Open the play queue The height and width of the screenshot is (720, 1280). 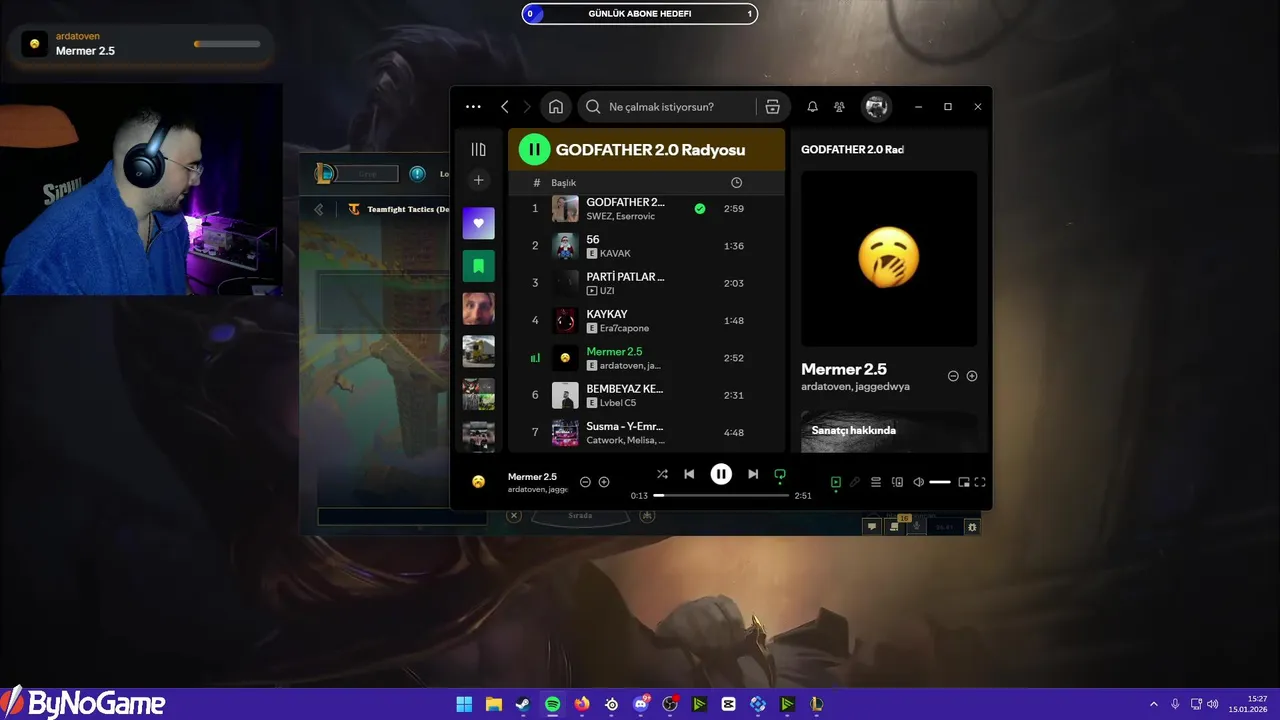click(876, 482)
